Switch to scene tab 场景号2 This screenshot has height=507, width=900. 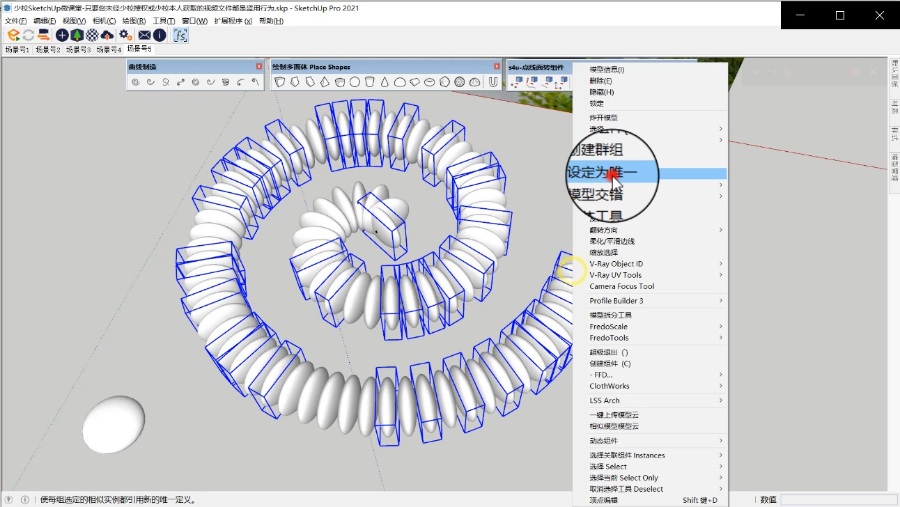pos(48,50)
